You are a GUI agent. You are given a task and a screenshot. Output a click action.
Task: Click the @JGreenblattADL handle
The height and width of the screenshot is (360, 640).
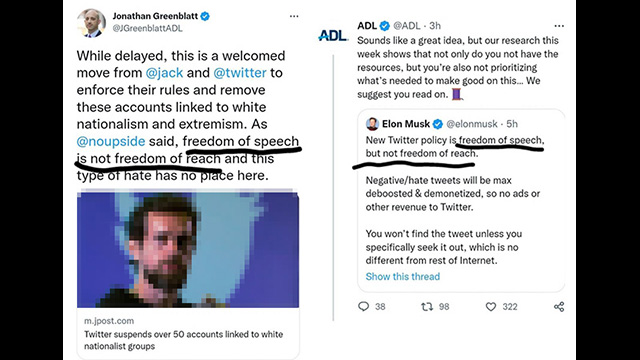click(147, 28)
